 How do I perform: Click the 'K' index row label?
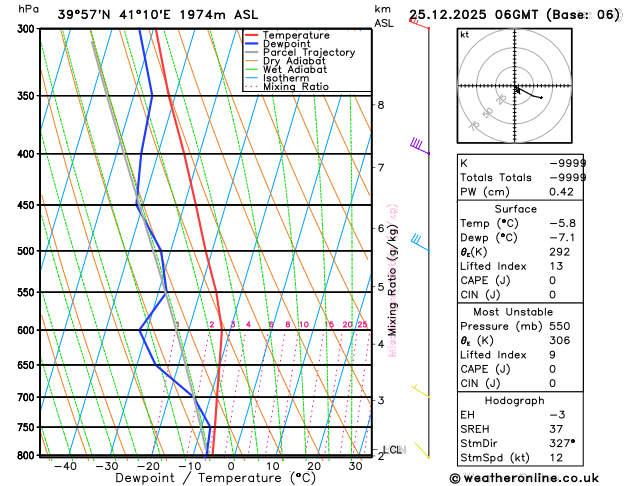tap(464, 163)
